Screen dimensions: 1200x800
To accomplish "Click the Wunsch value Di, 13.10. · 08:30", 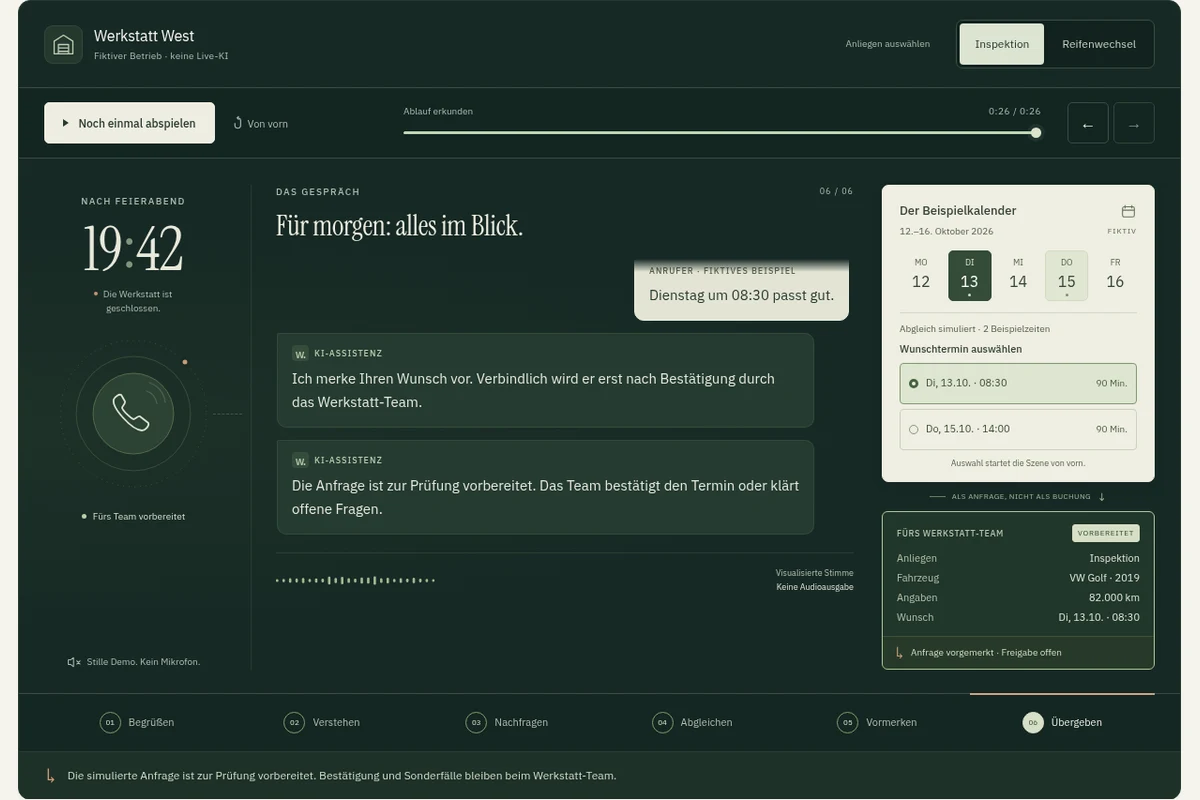I will (1099, 617).
